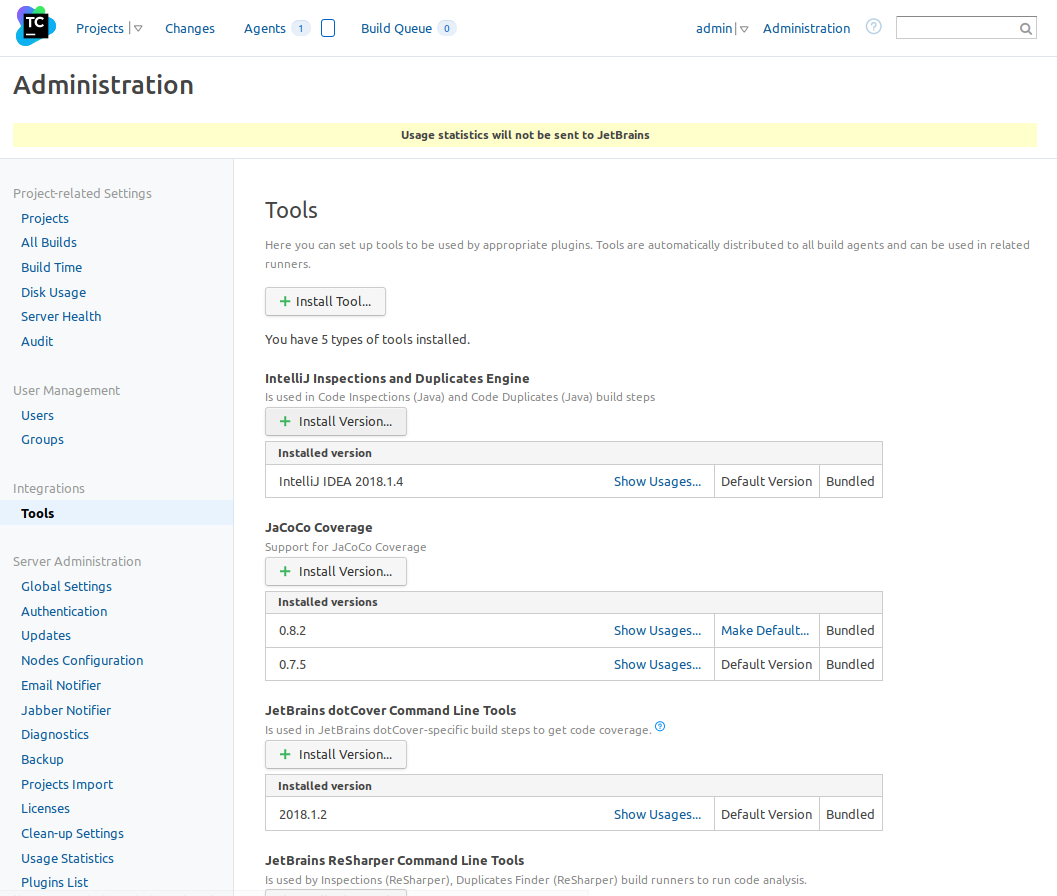
Task: Make JaCoCo 0.8.2 the default version
Action: click(765, 630)
